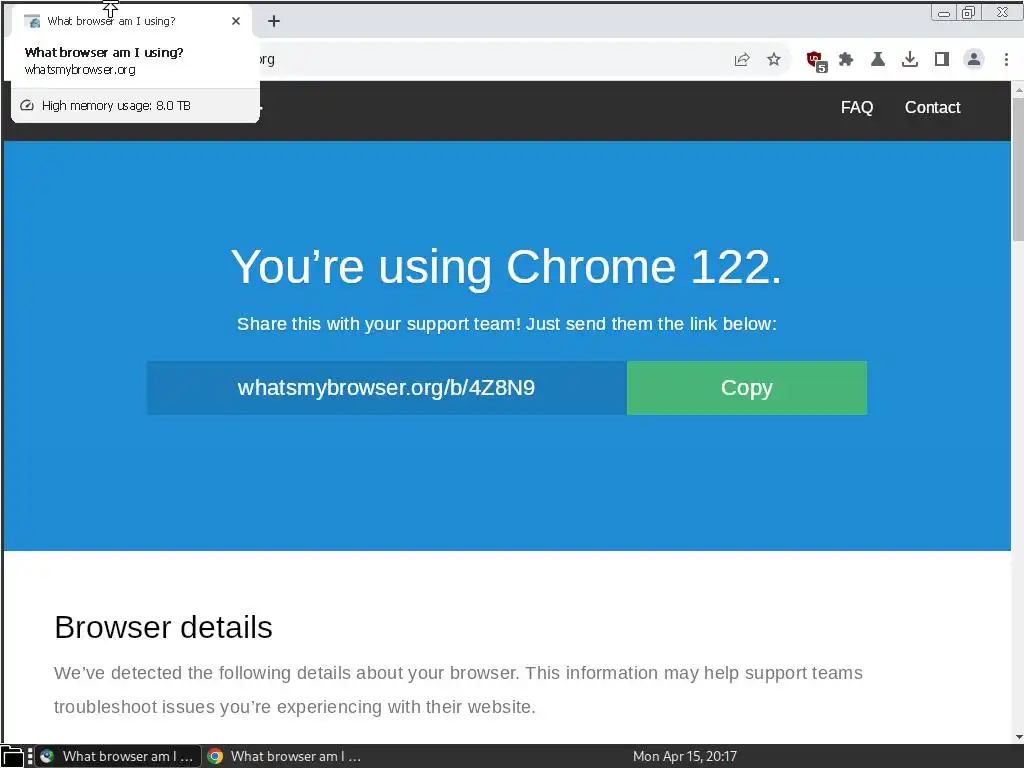Open the file manager icon in taskbar
This screenshot has width=1024, height=768.
[x=12, y=756]
